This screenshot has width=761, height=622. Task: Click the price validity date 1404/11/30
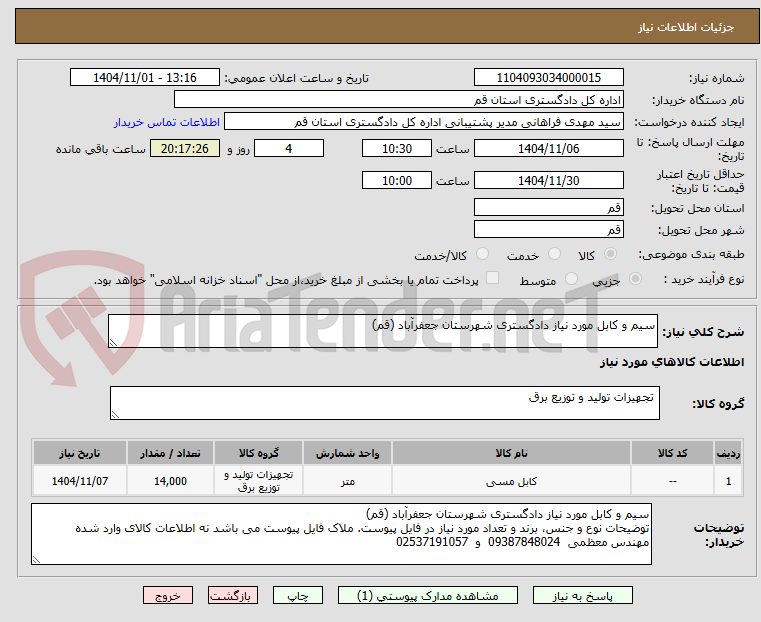pyautogui.click(x=548, y=180)
